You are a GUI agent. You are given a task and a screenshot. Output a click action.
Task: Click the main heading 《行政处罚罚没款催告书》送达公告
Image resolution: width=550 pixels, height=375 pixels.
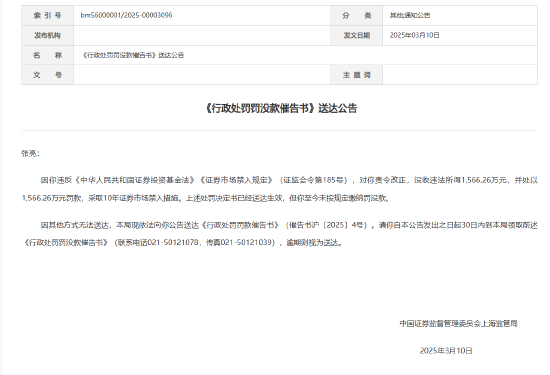[280, 108]
